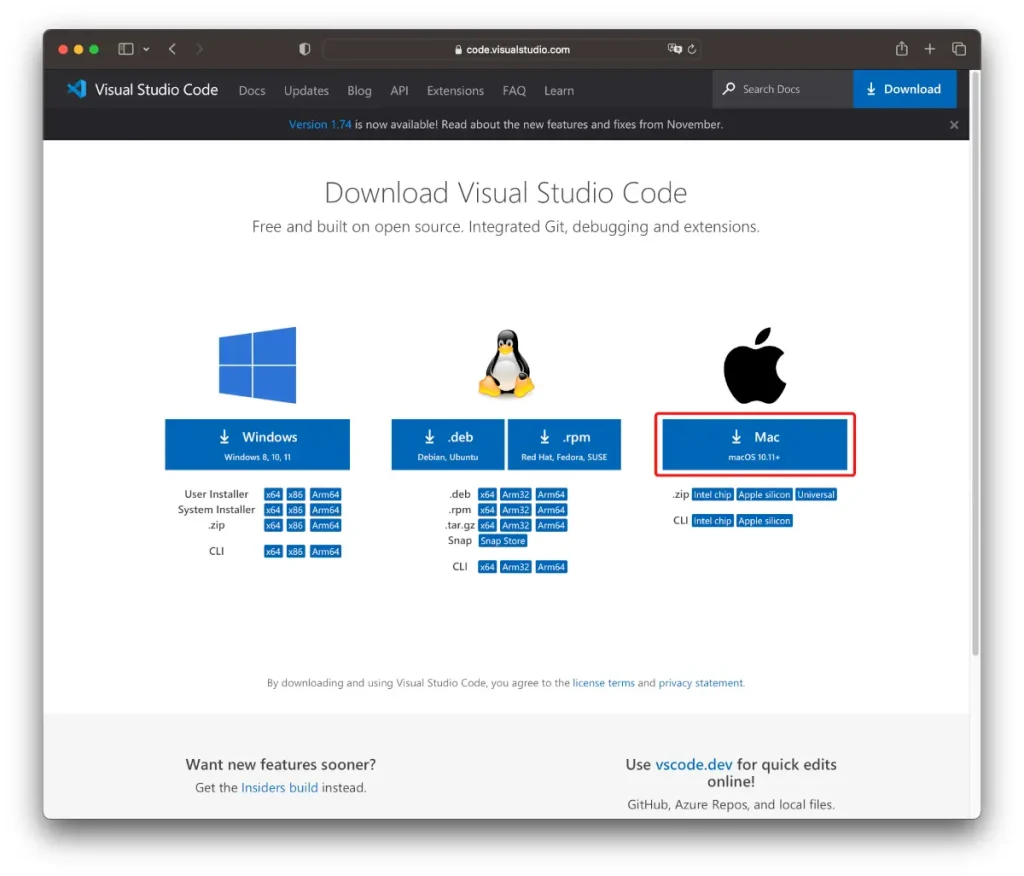Expand the sidebar dropdown chevron
Viewport: 1024px width, 876px height.
146,49
